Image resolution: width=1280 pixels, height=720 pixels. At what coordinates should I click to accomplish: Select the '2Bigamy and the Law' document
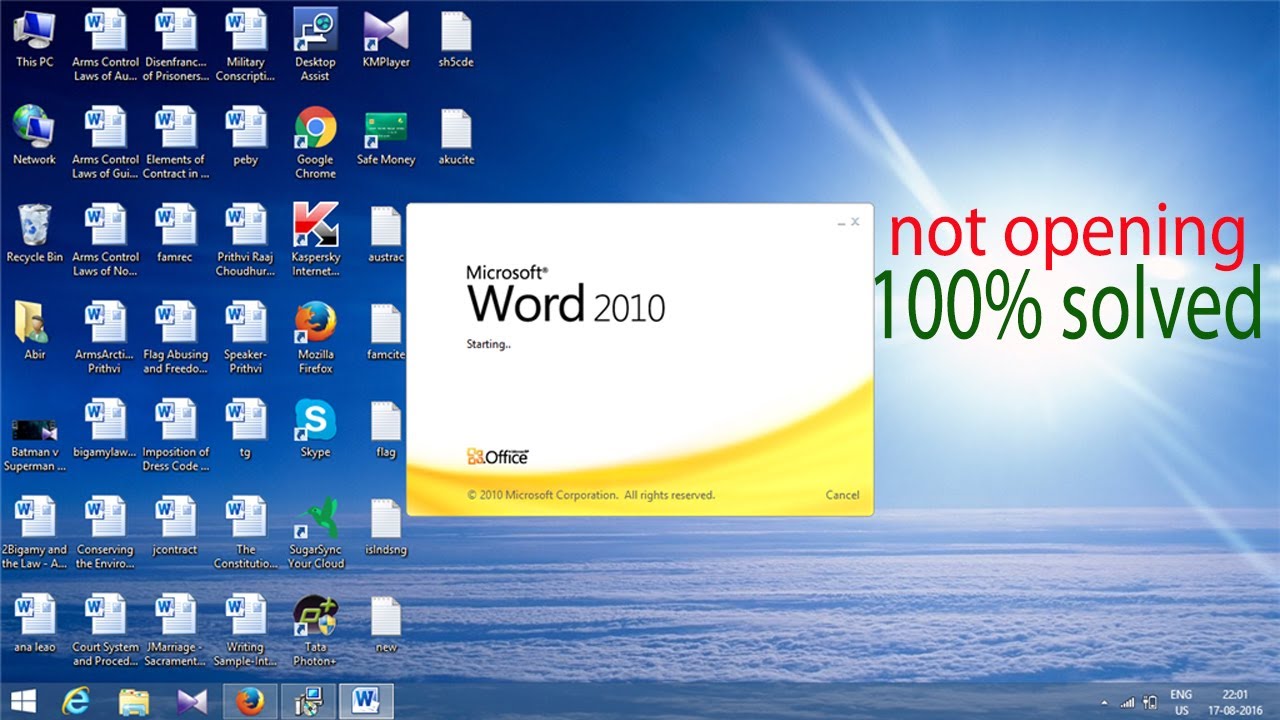(x=34, y=534)
